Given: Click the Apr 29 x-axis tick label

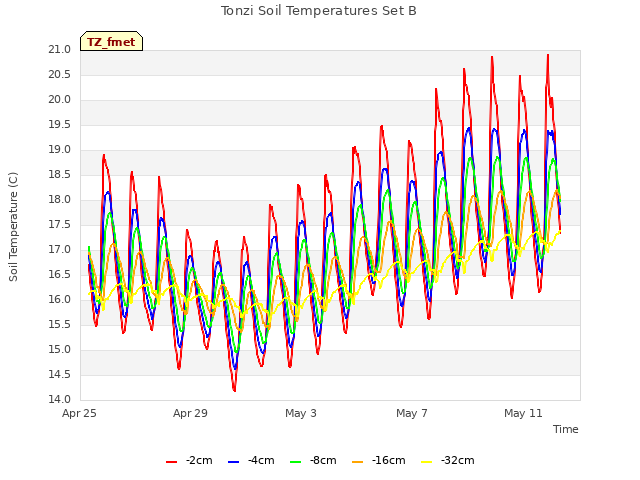Looking at the screenshot, I should (x=190, y=413).
